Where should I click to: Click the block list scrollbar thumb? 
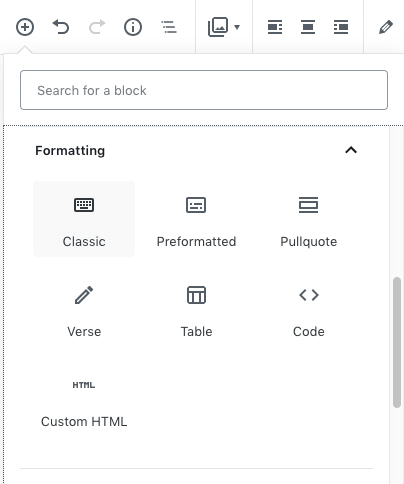[397, 342]
